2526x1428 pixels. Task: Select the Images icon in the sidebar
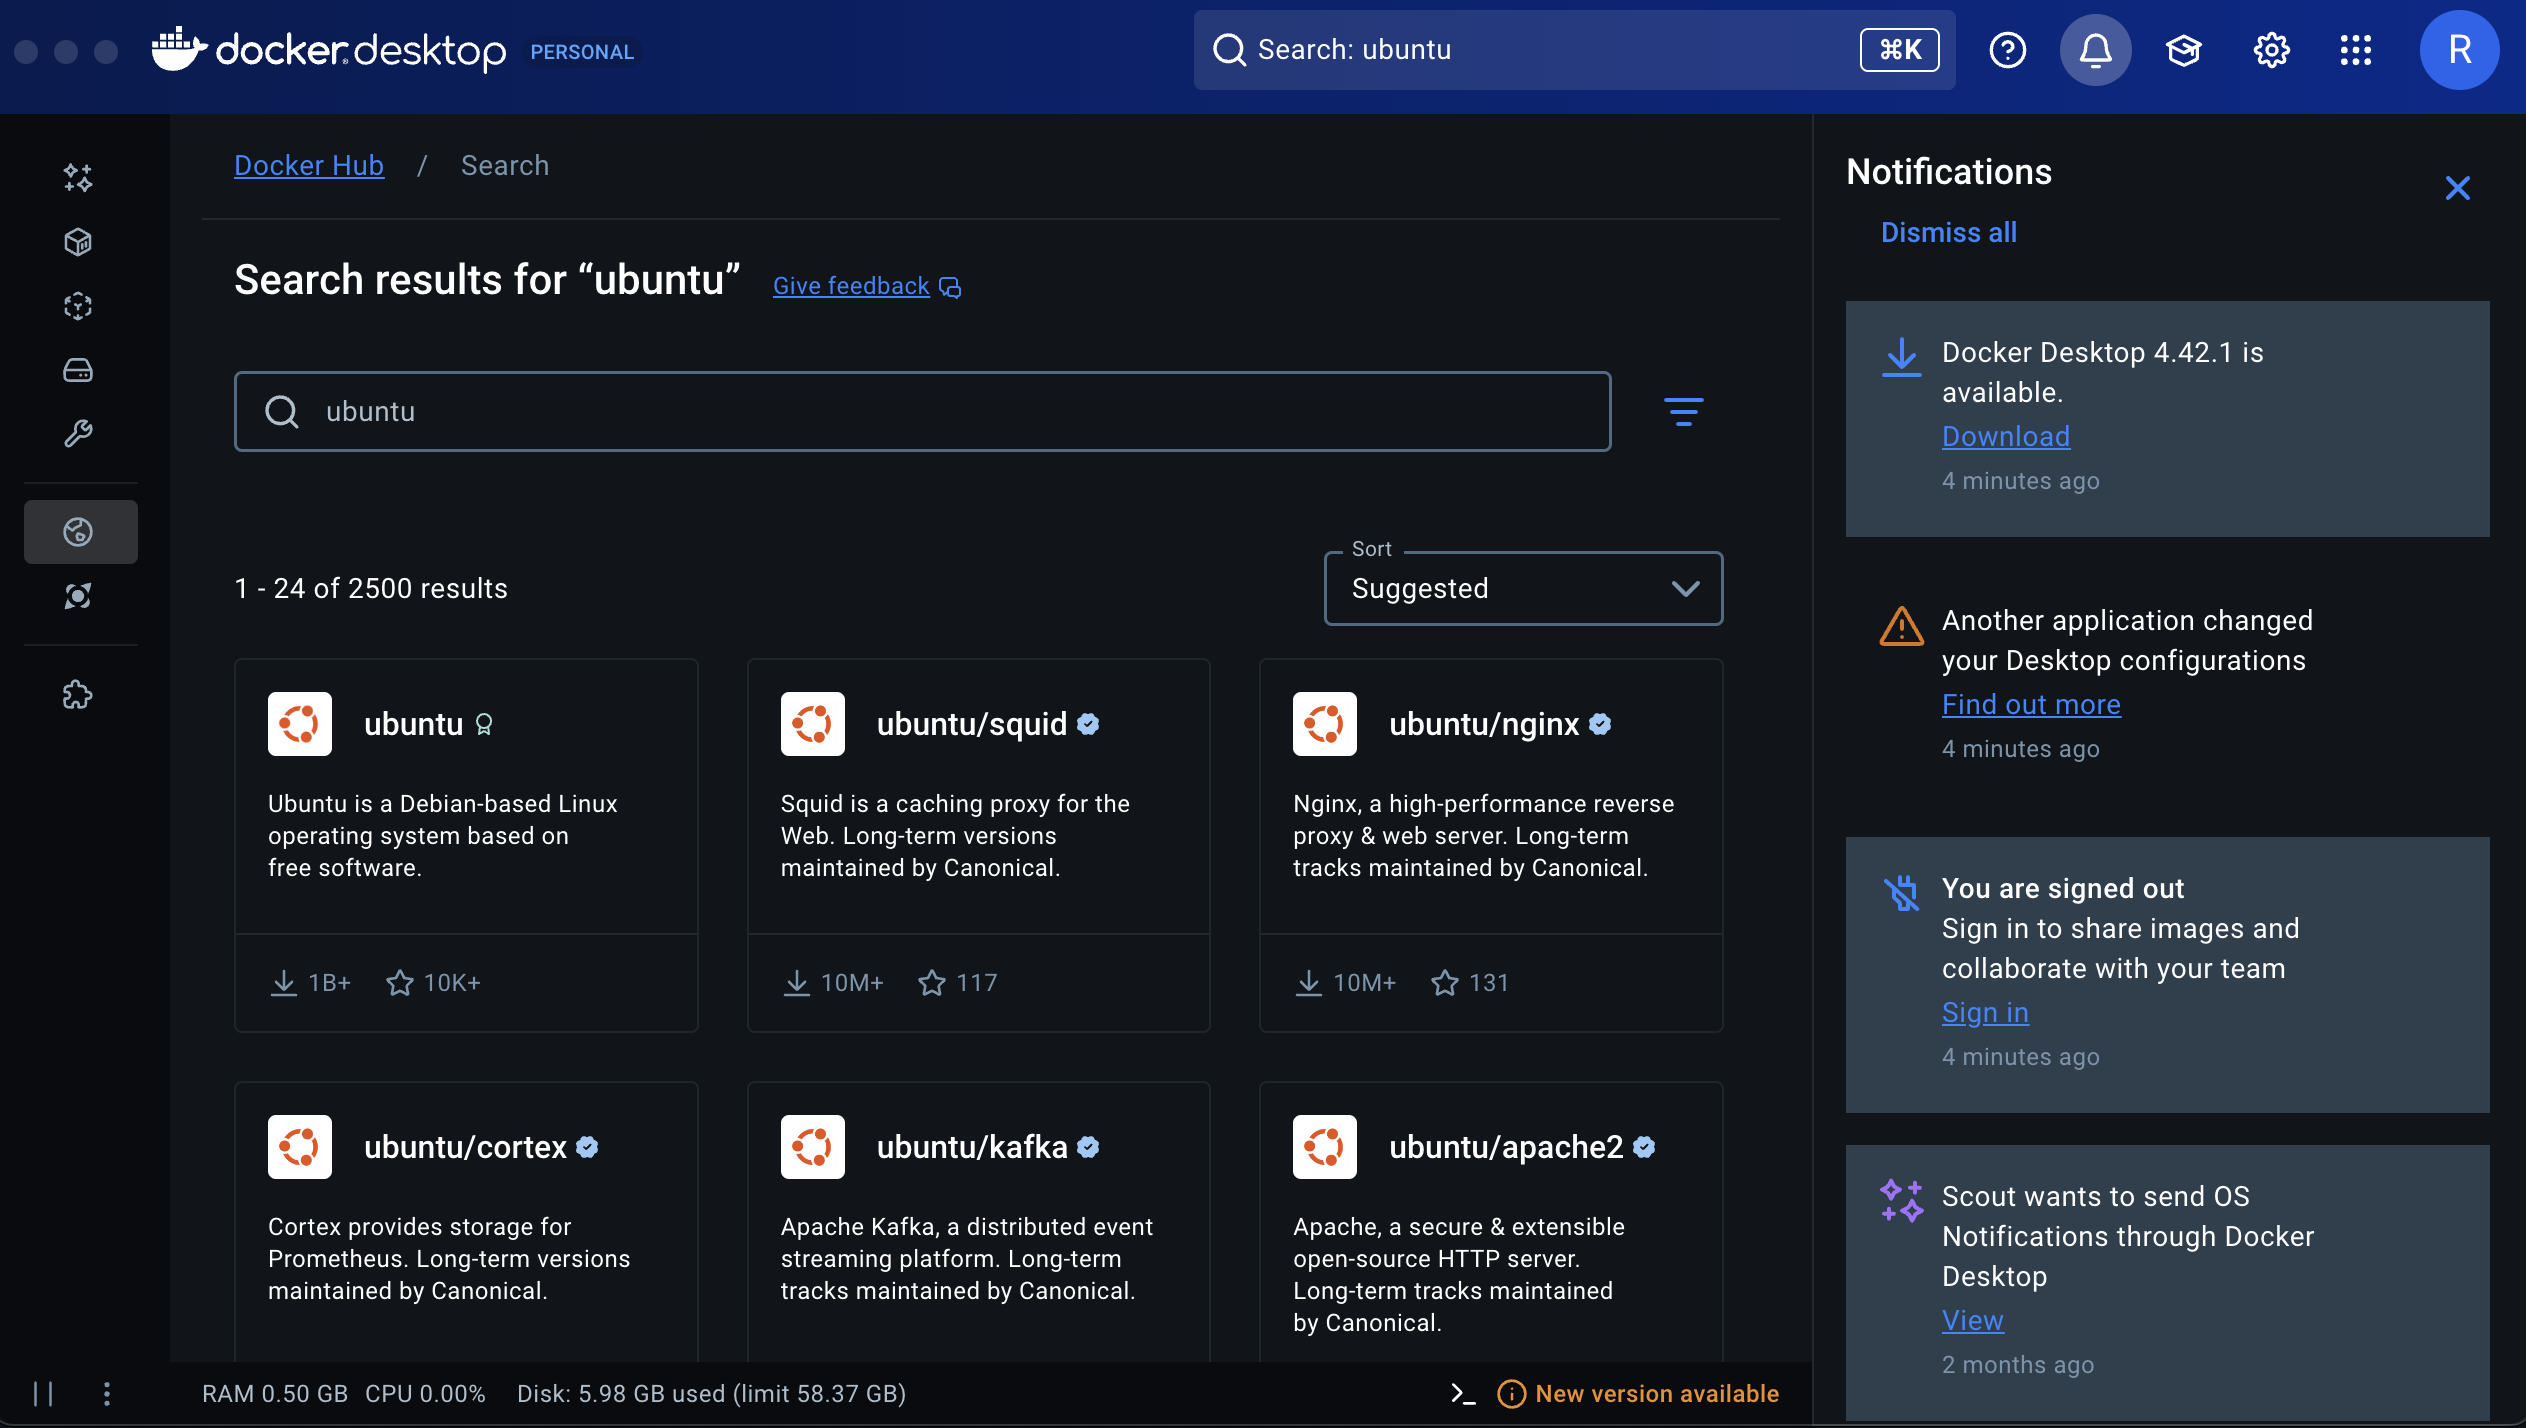coord(78,307)
